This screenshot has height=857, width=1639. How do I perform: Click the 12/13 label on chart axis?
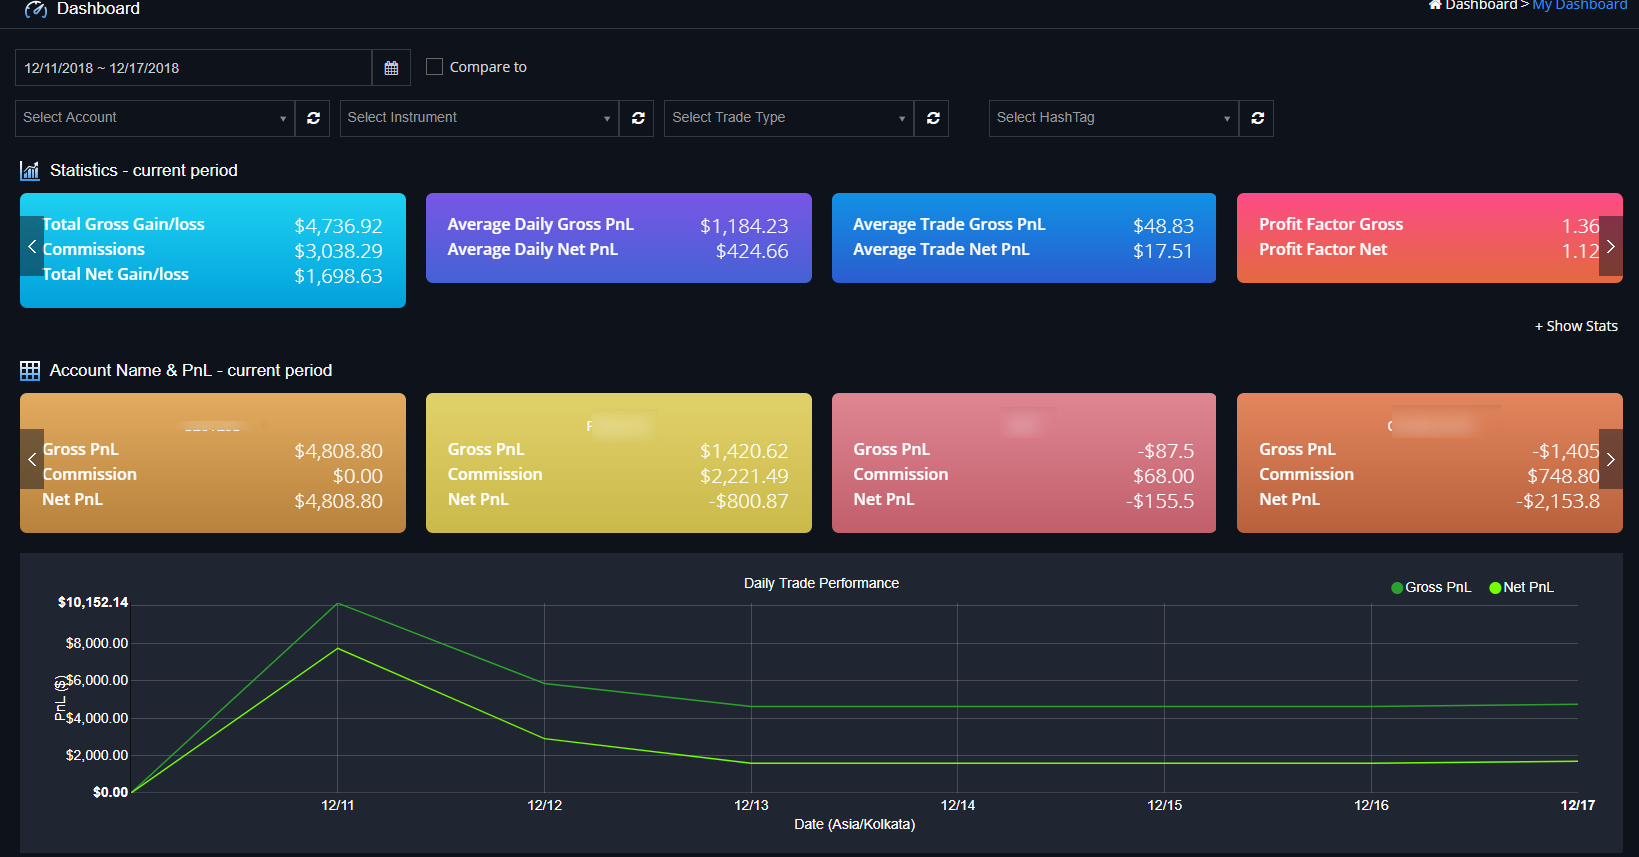pyautogui.click(x=751, y=805)
